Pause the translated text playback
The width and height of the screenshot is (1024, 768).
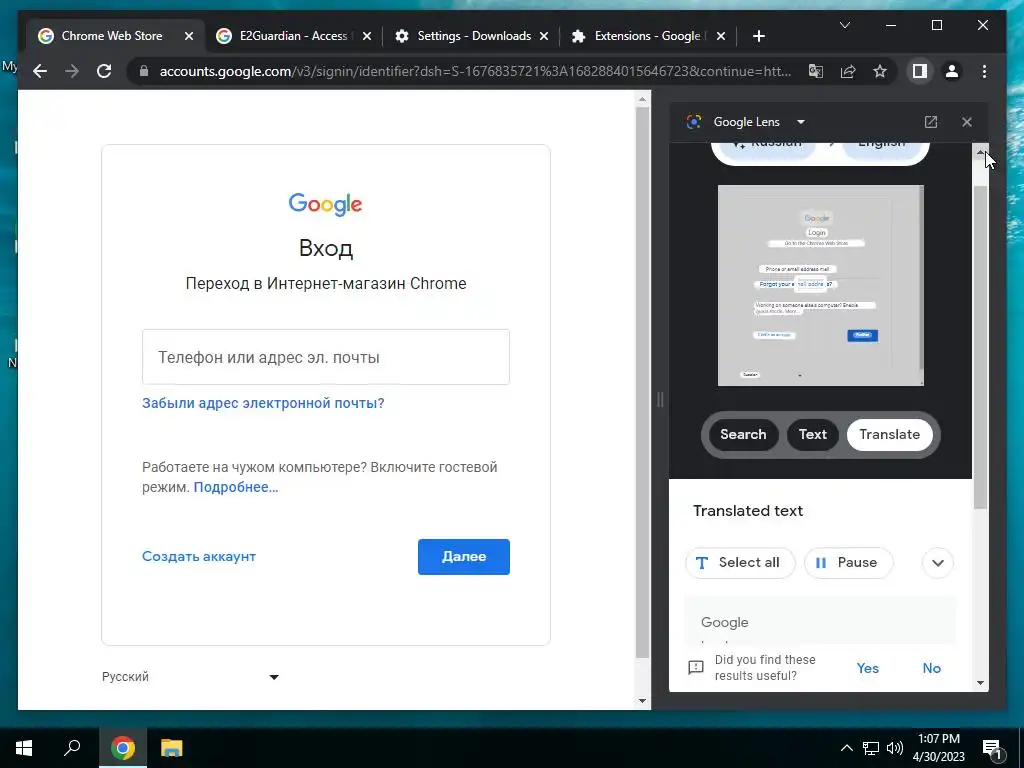(848, 562)
